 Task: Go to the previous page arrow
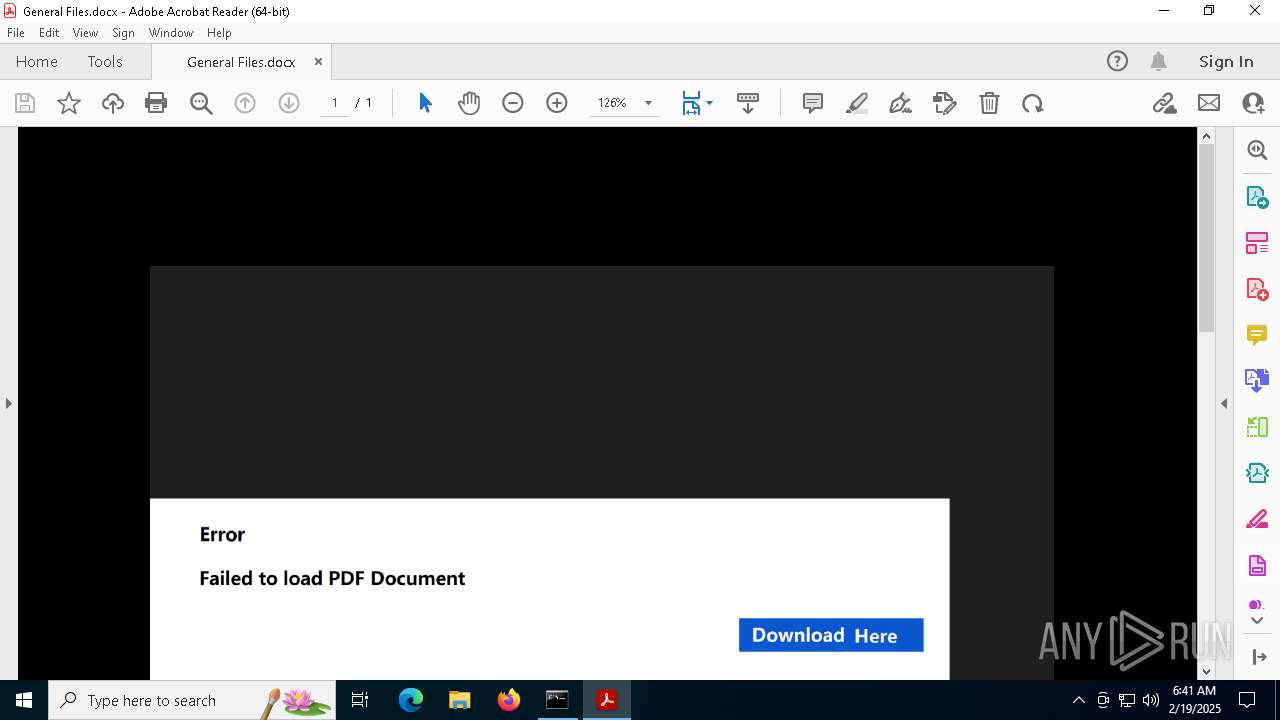[245, 103]
